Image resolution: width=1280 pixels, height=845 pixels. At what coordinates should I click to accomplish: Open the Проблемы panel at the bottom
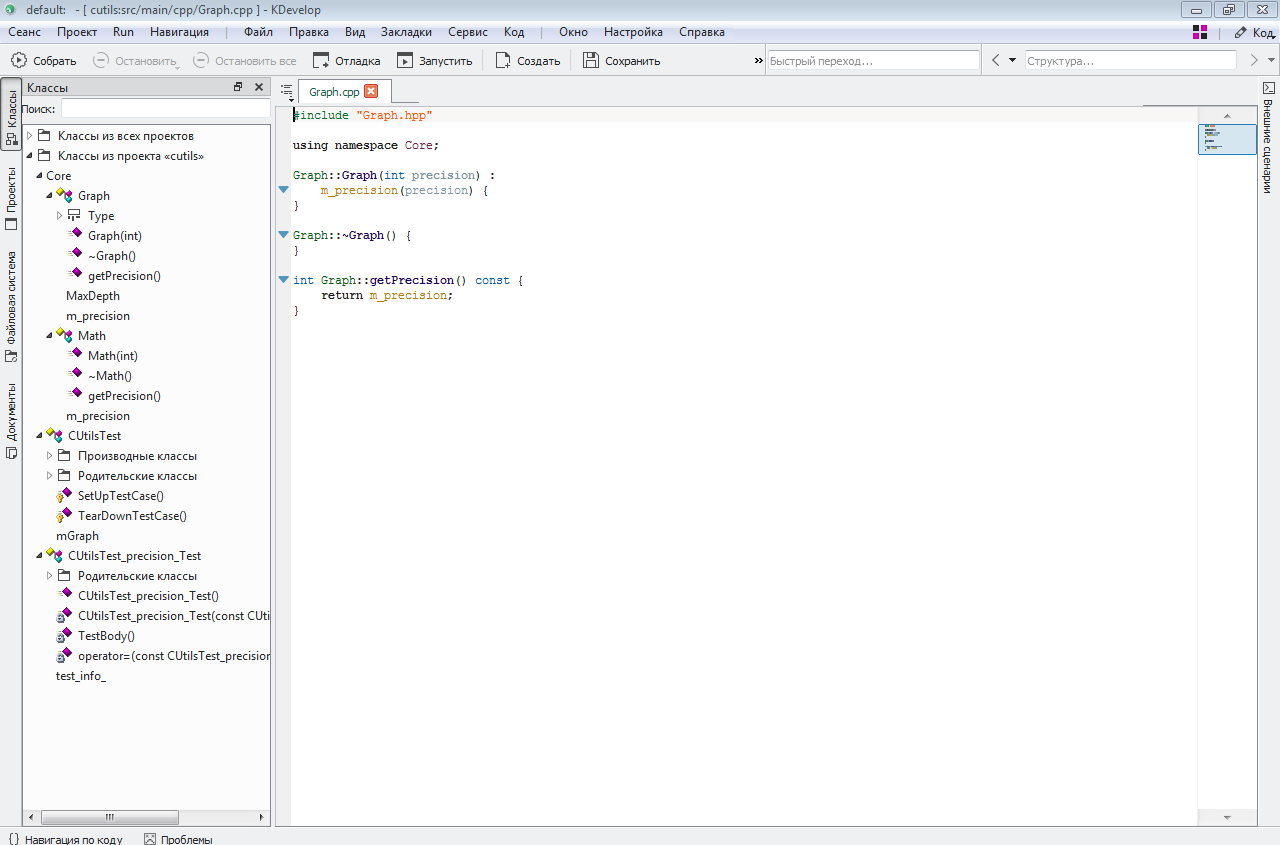click(x=178, y=839)
